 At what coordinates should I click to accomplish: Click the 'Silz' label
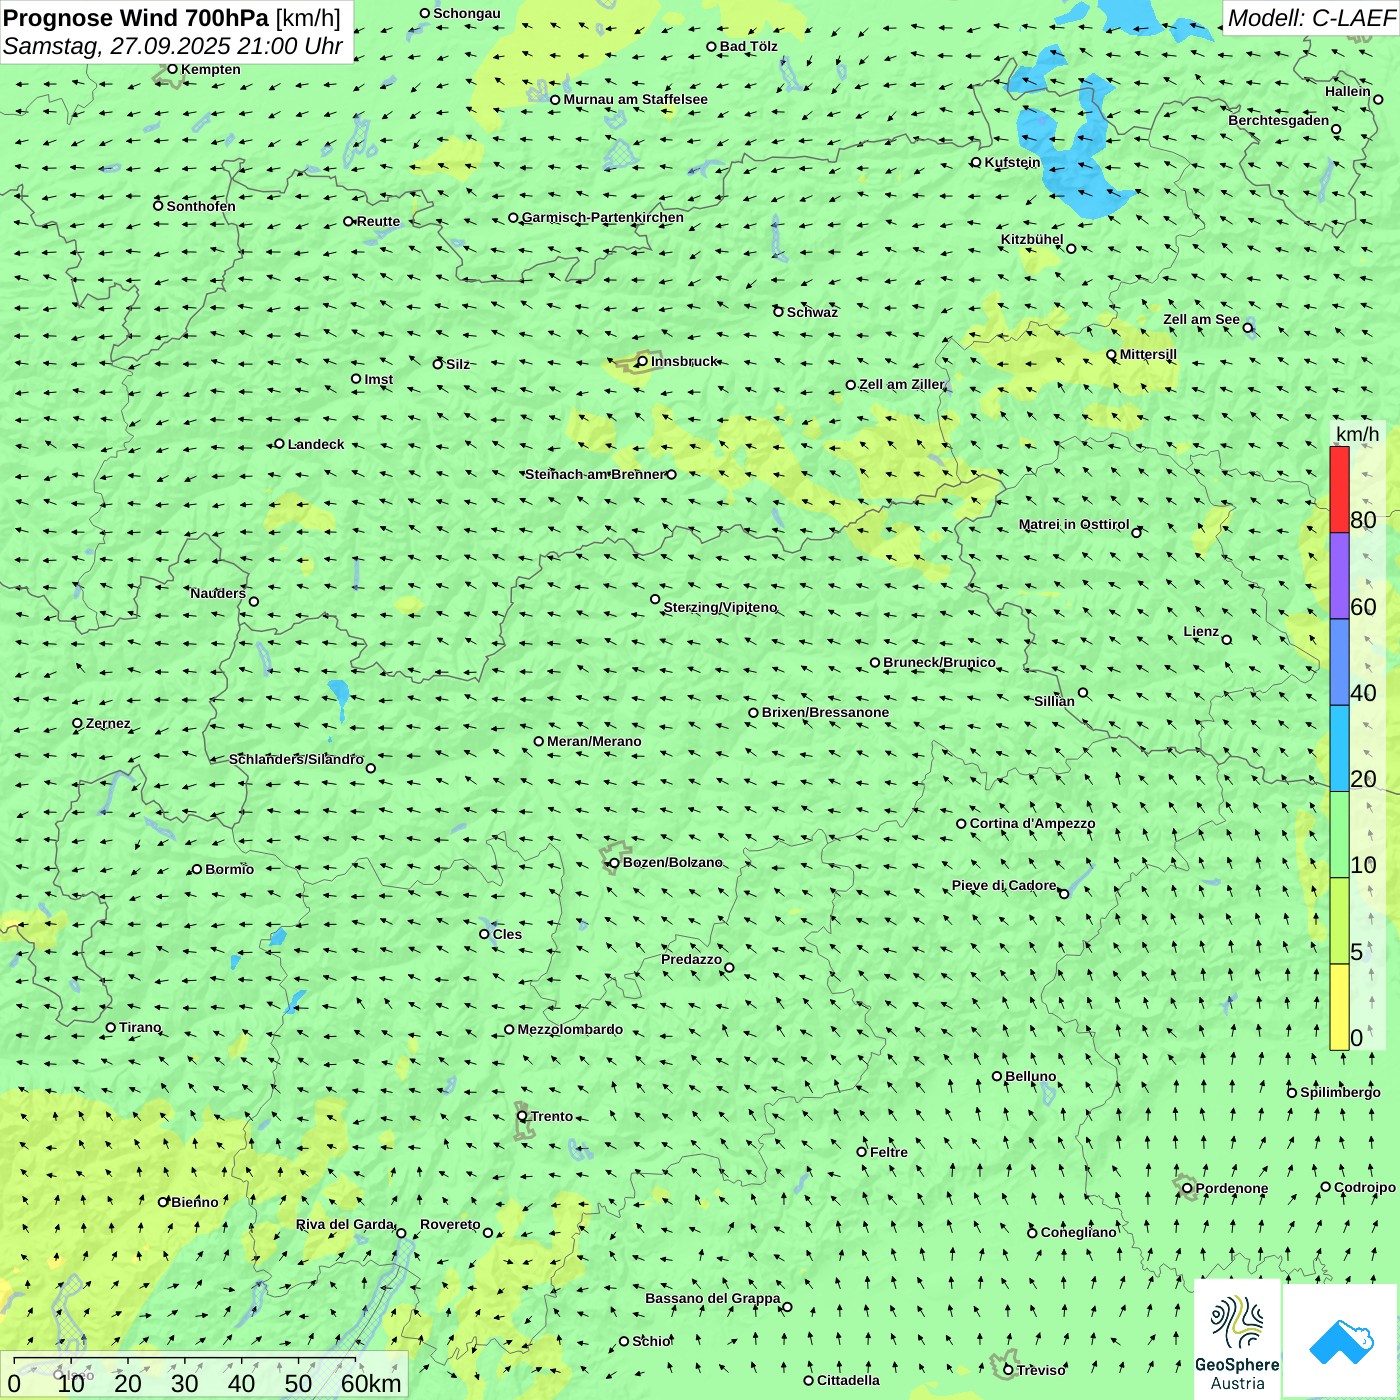point(458,364)
